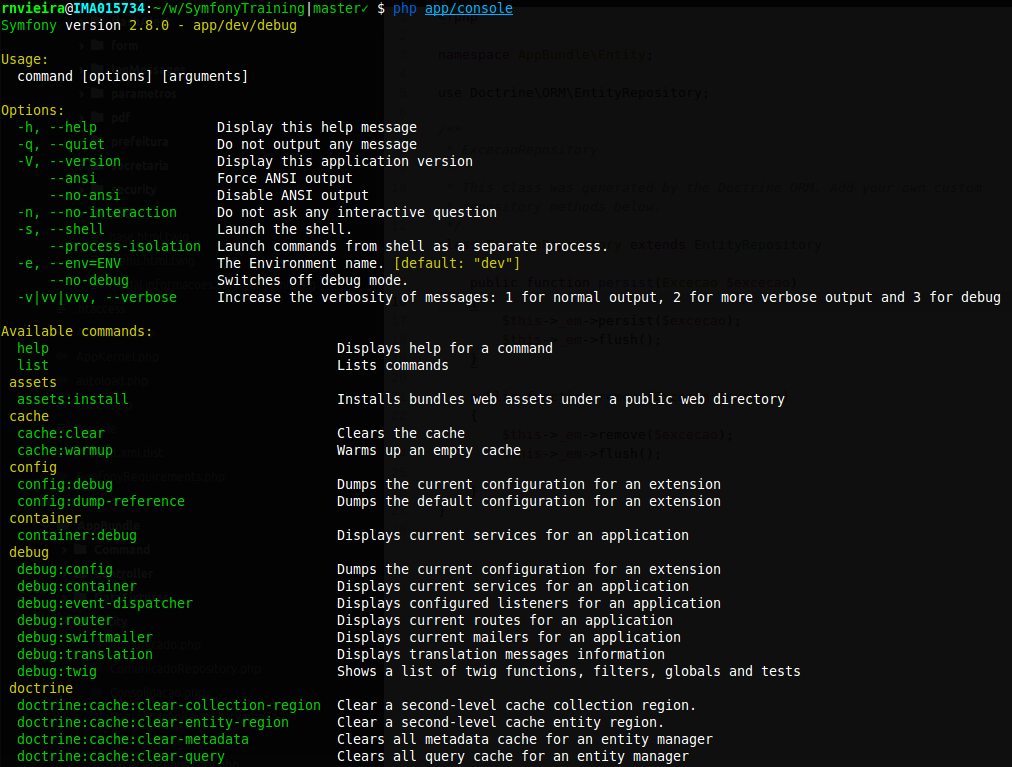Click the 'Available commands:' heading

tap(77, 331)
